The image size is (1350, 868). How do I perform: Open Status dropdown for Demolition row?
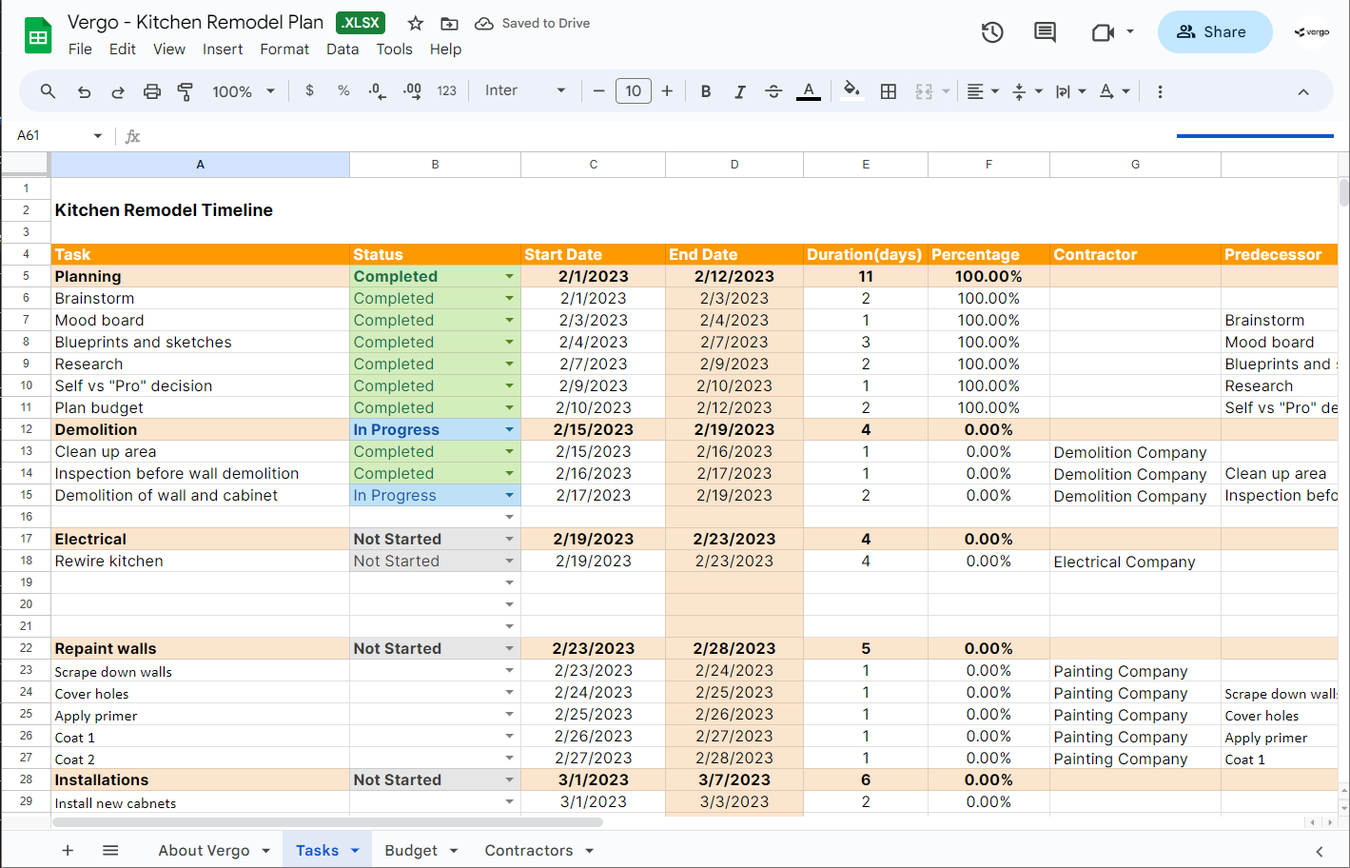point(509,430)
